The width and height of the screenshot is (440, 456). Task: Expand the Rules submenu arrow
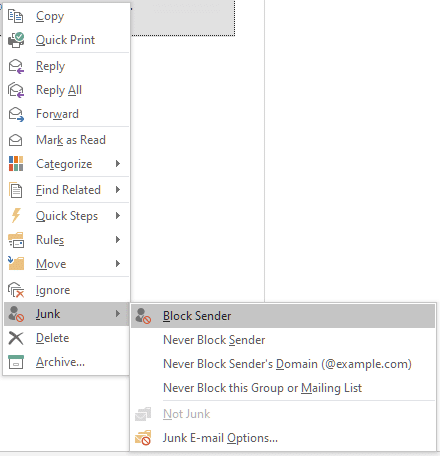(117, 240)
